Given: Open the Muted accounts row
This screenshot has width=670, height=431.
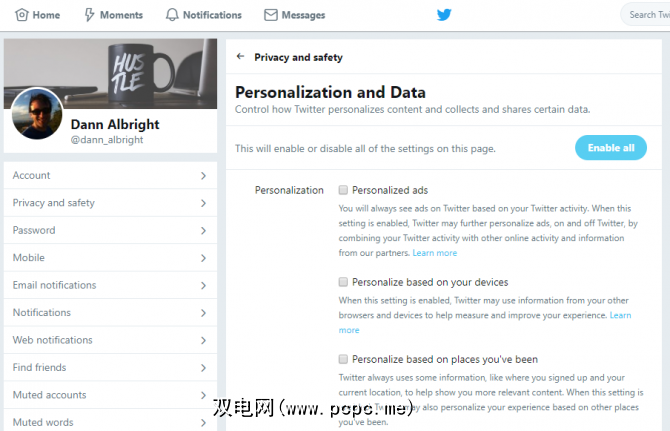Looking at the screenshot, I should tap(110, 395).
